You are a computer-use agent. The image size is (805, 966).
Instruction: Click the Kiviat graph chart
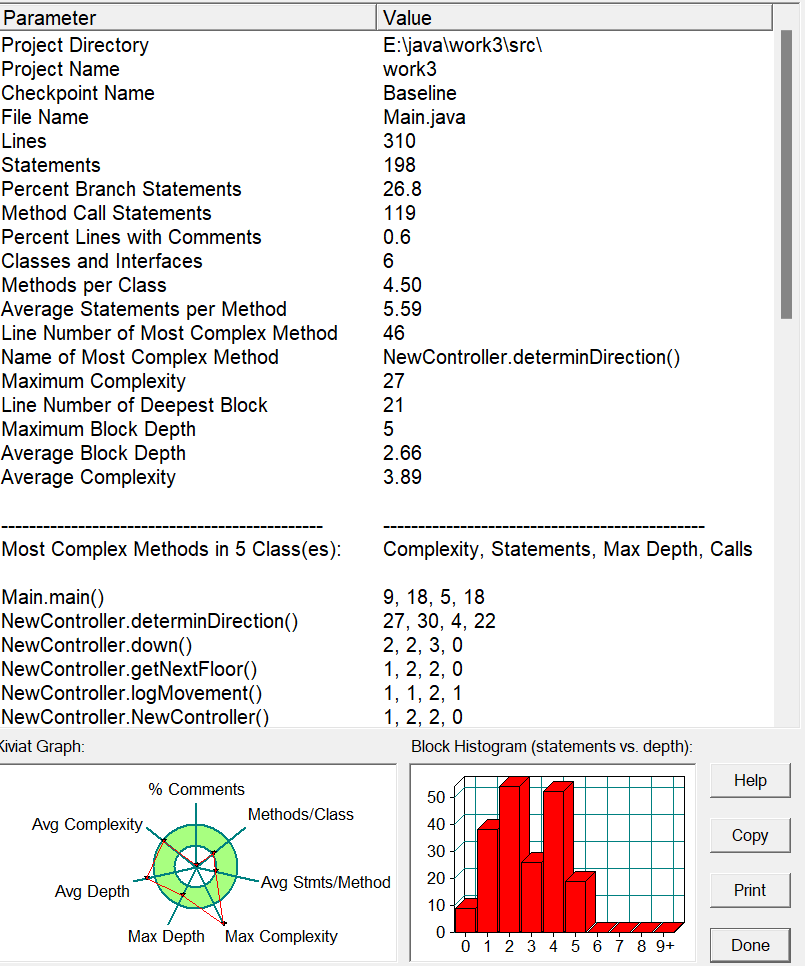click(x=197, y=862)
